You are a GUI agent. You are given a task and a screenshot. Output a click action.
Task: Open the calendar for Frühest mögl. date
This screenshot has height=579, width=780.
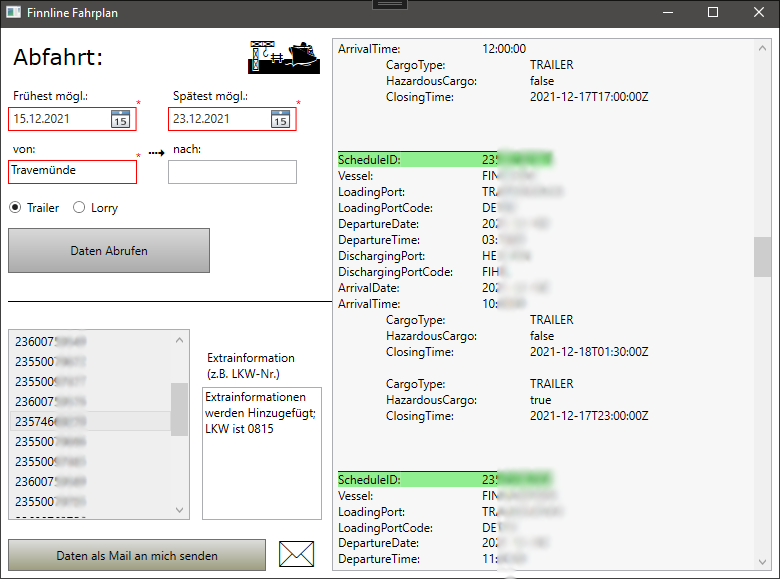tap(120, 119)
